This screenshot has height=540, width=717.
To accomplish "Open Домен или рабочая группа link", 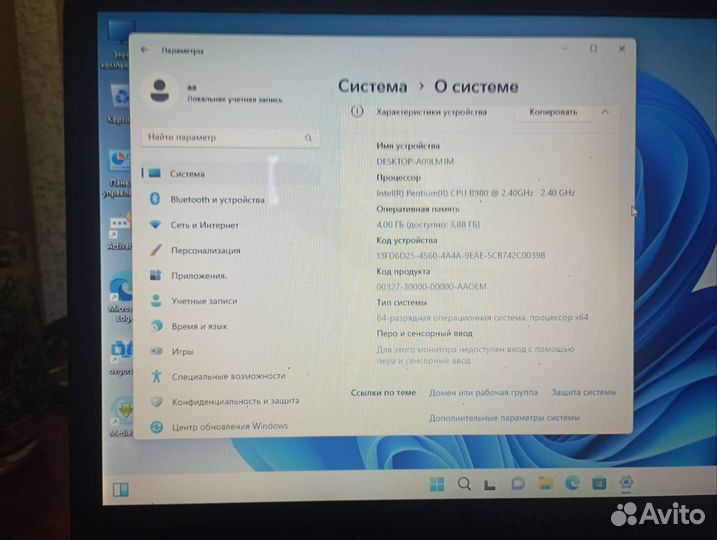I will tap(483, 393).
